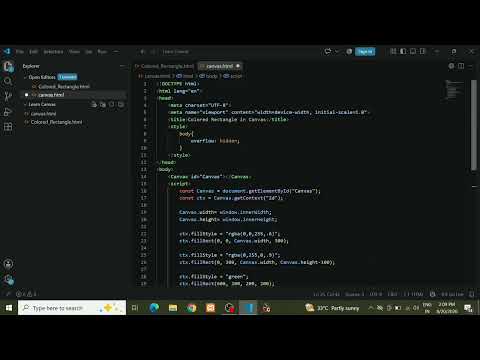
Task: Open Colored_Rectangle.html under Open Editors
Action: coord(64,86)
